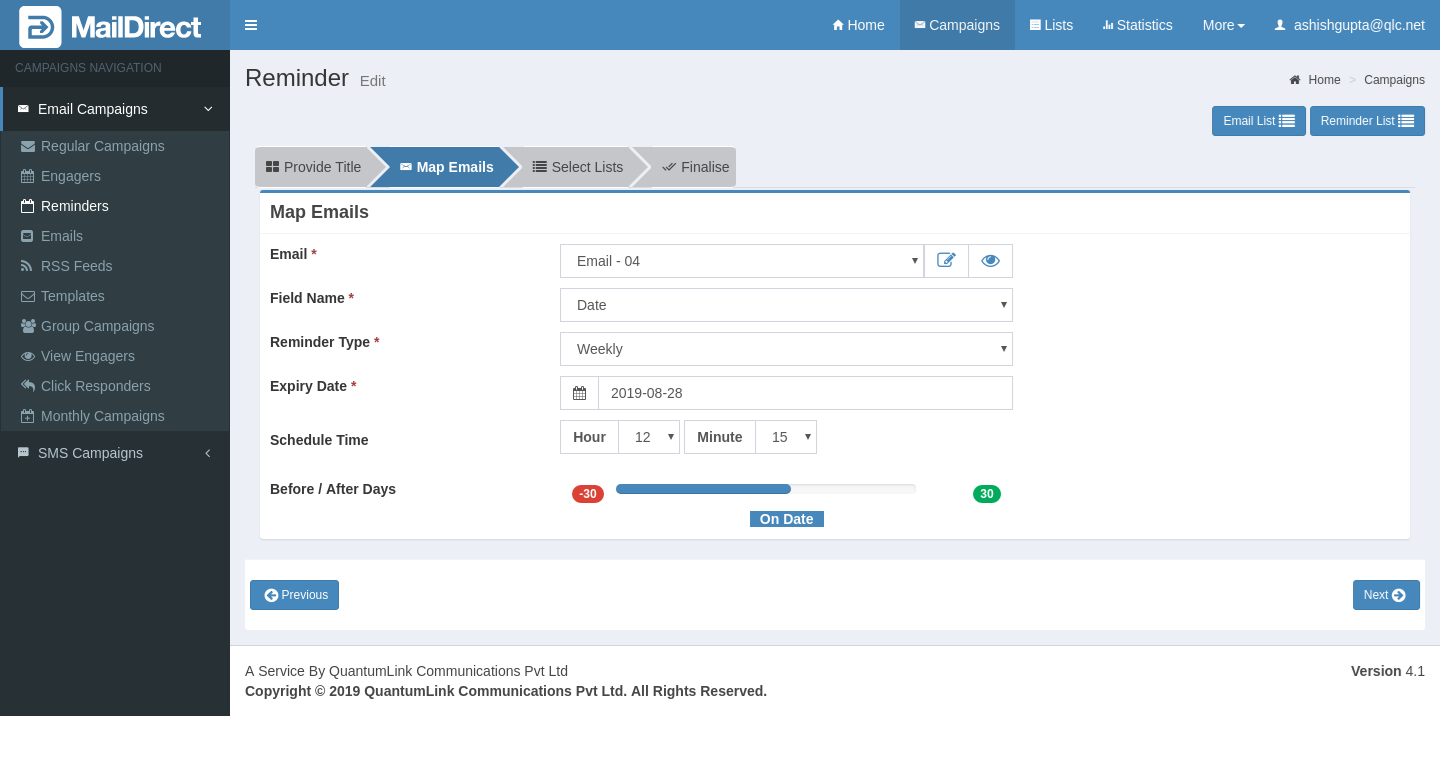Preview email with the eye icon
This screenshot has width=1440, height=766.
pos(990,261)
